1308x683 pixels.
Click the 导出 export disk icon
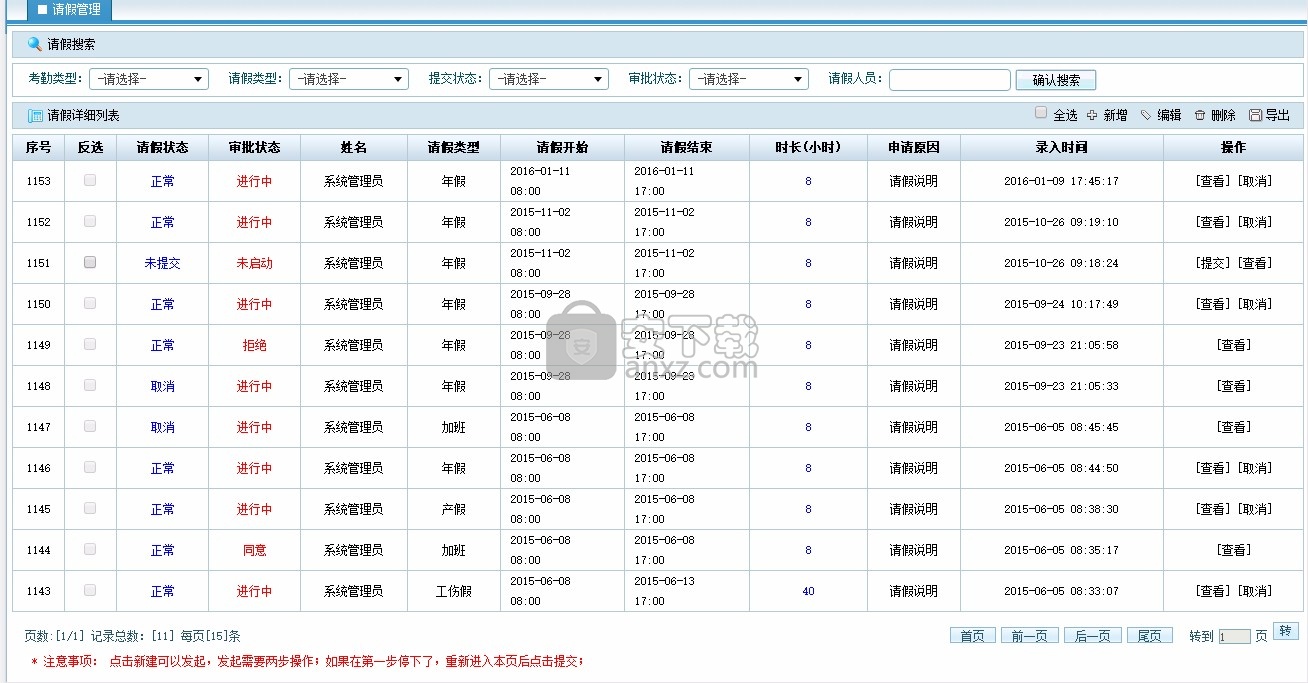pos(1255,115)
